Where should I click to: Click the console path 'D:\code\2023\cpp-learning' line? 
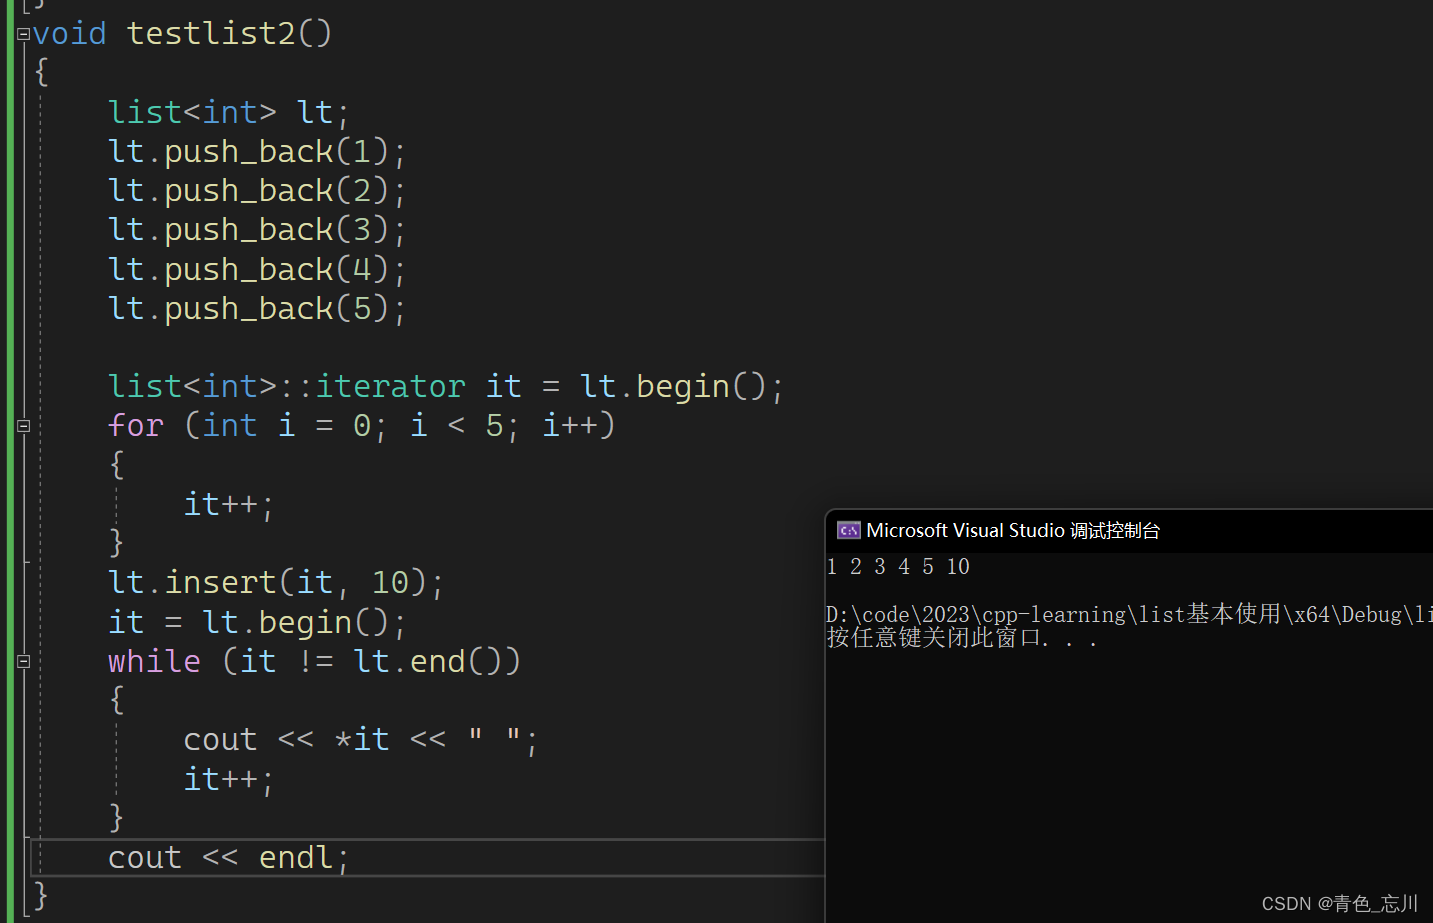pos(1129,614)
